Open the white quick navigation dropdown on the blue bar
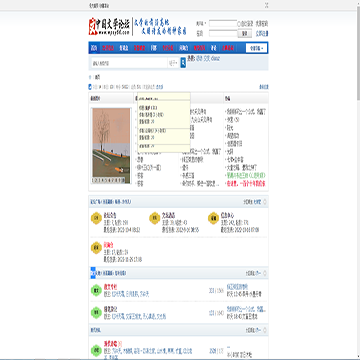360x360 pixels. 256,48
